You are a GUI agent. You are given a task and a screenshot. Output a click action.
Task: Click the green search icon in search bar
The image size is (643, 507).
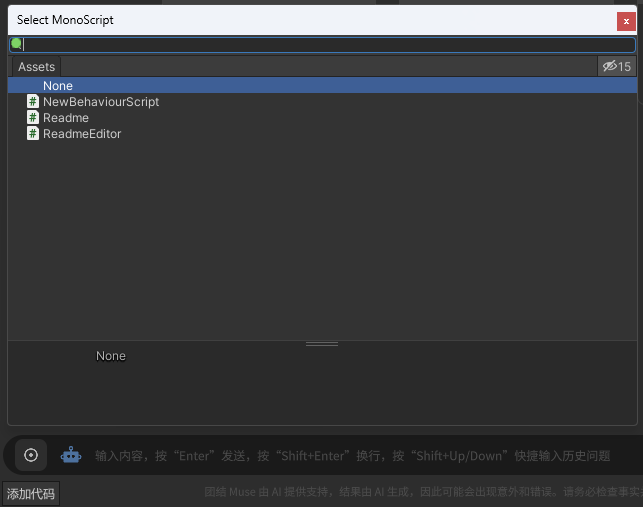tap(16, 44)
